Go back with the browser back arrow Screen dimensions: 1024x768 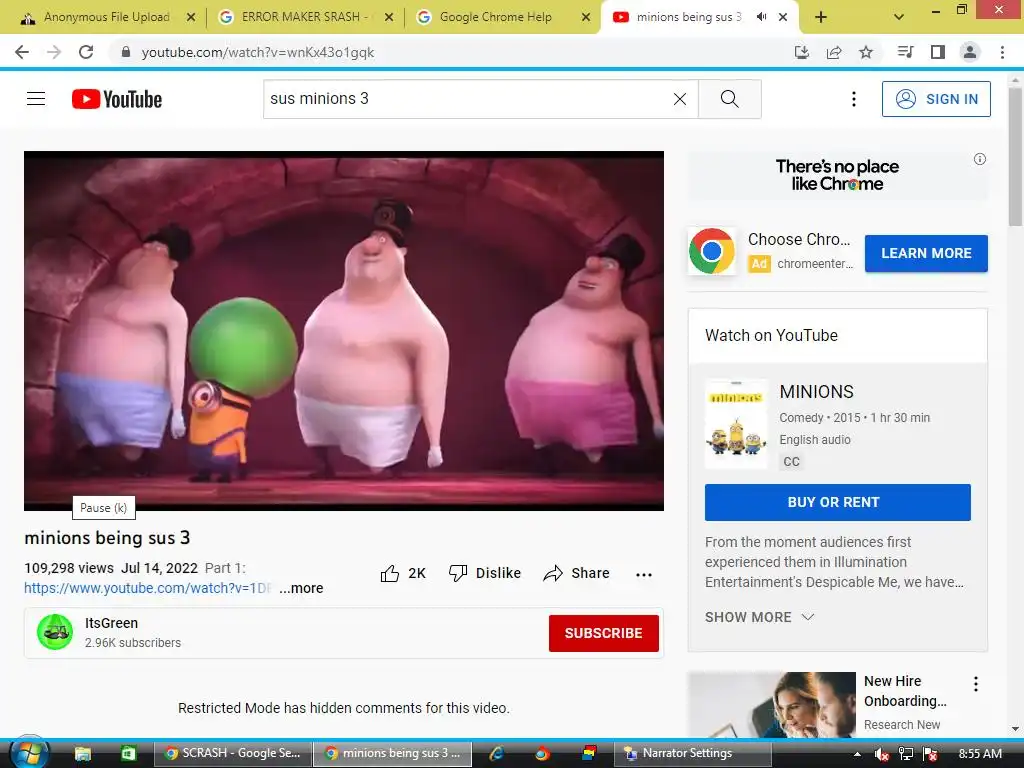22,52
